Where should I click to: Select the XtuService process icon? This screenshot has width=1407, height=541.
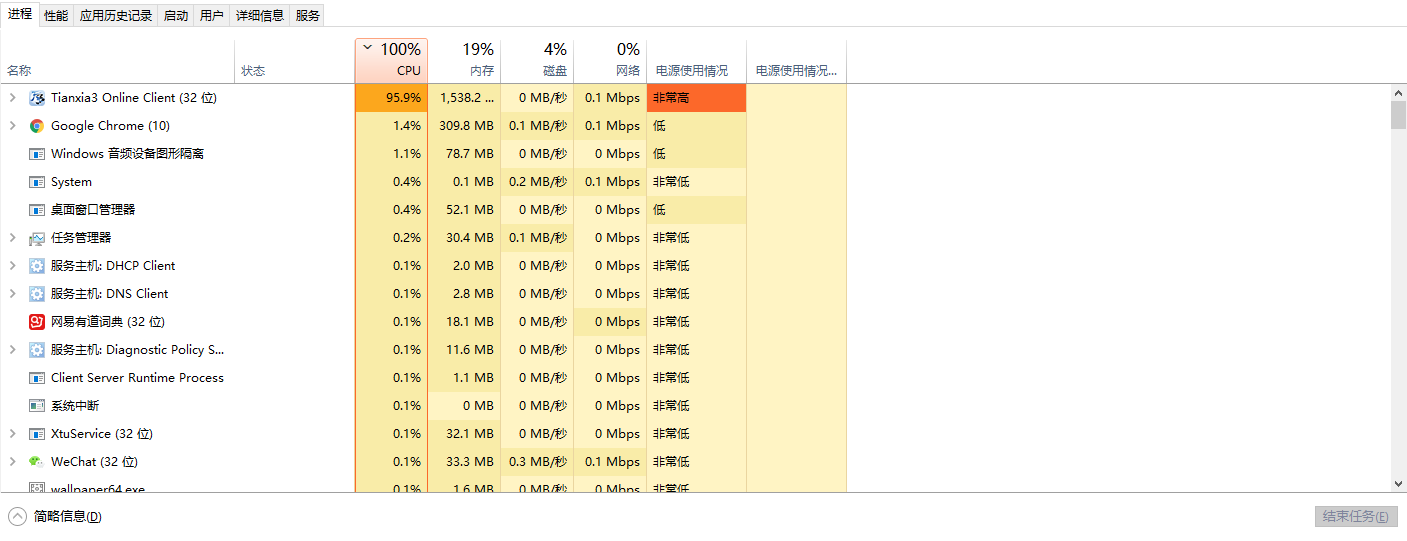click(37, 434)
